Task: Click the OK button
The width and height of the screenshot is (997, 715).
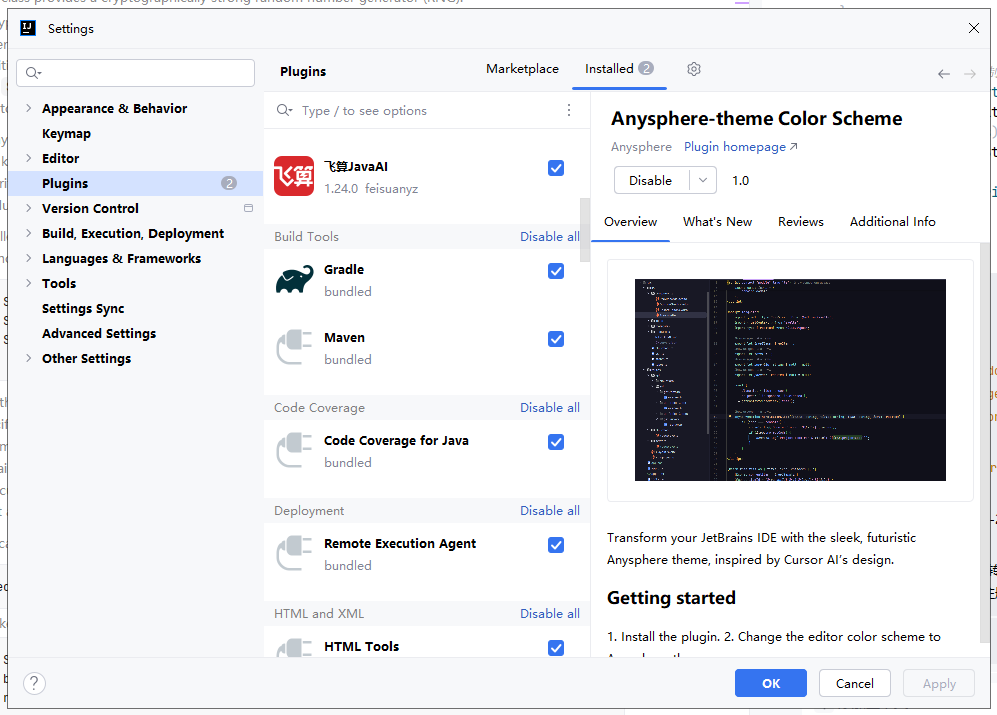Action: point(771,683)
